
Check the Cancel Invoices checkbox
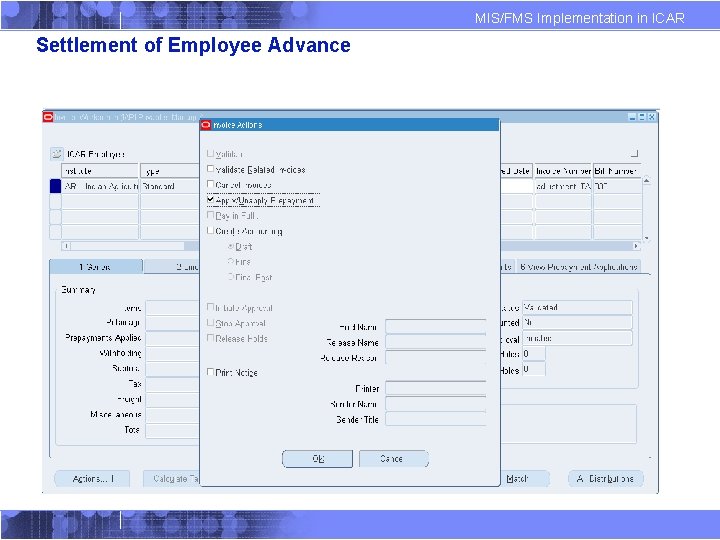click(210, 184)
